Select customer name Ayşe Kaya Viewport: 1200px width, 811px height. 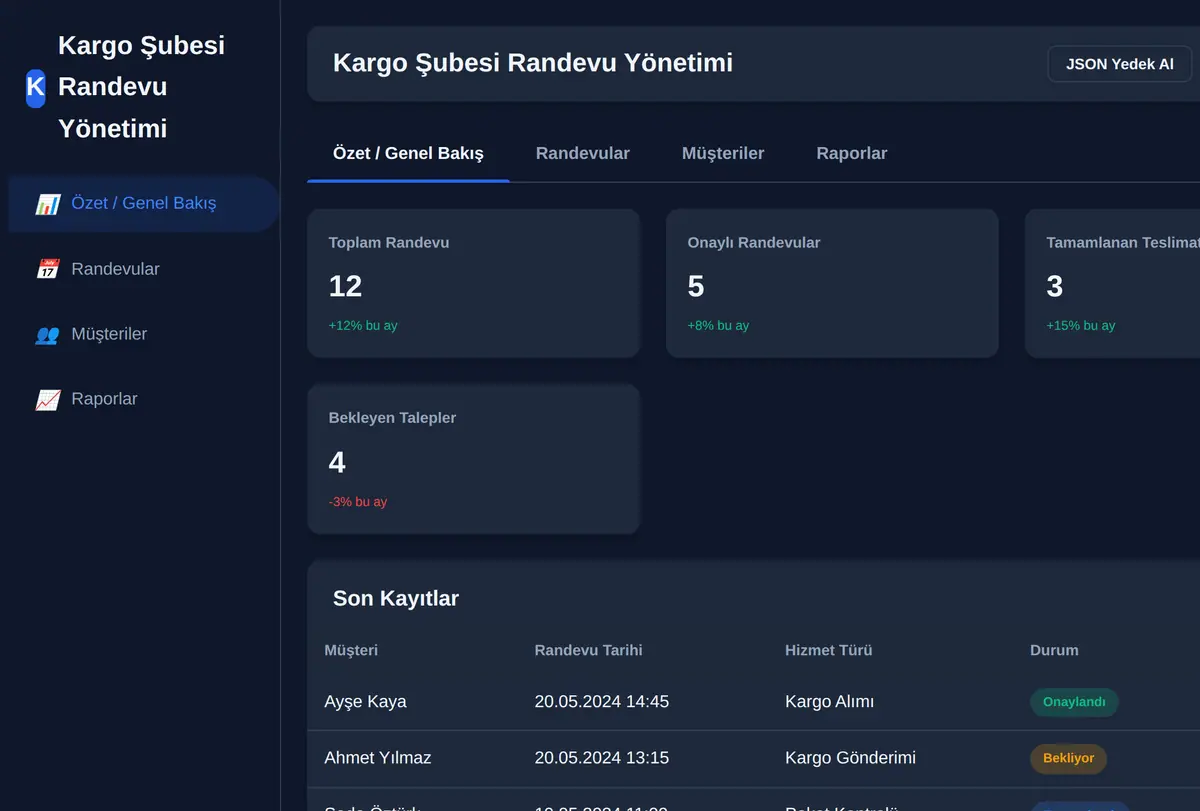pyautogui.click(x=365, y=702)
